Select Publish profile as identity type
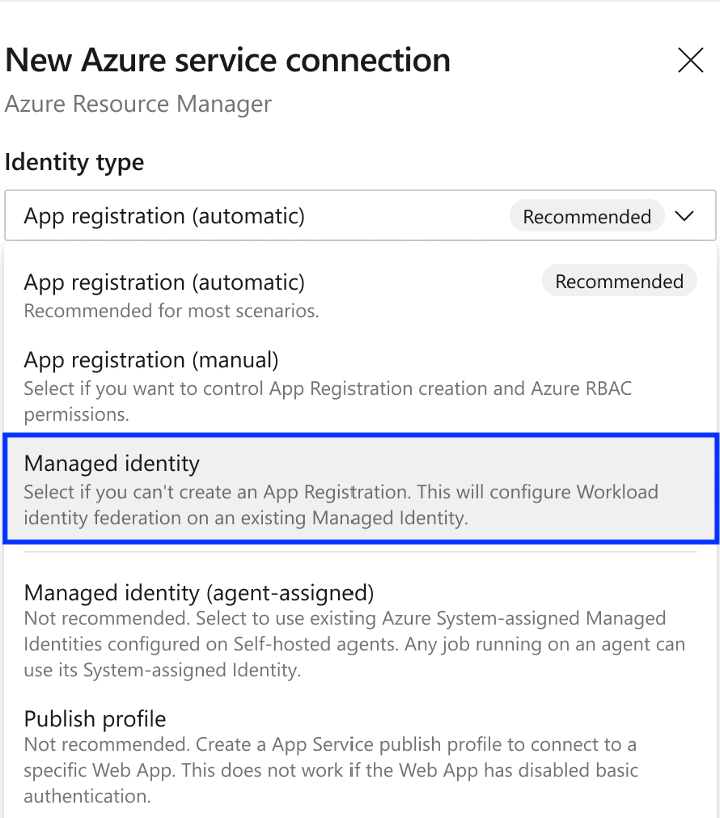This screenshot has width=720, height=818. [x=95, y=718]
